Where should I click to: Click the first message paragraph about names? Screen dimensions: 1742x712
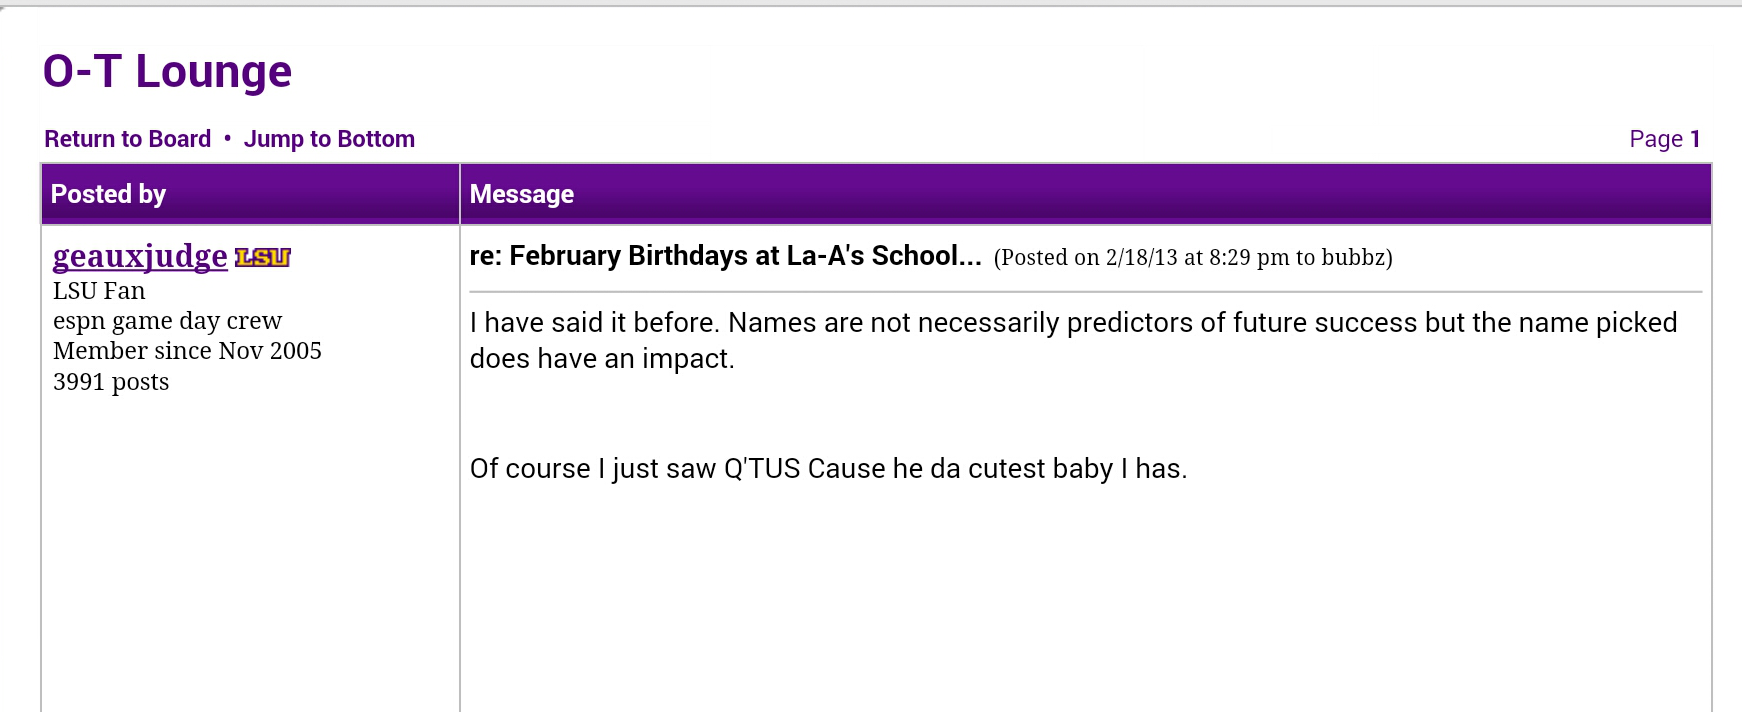pos(1073,341)
